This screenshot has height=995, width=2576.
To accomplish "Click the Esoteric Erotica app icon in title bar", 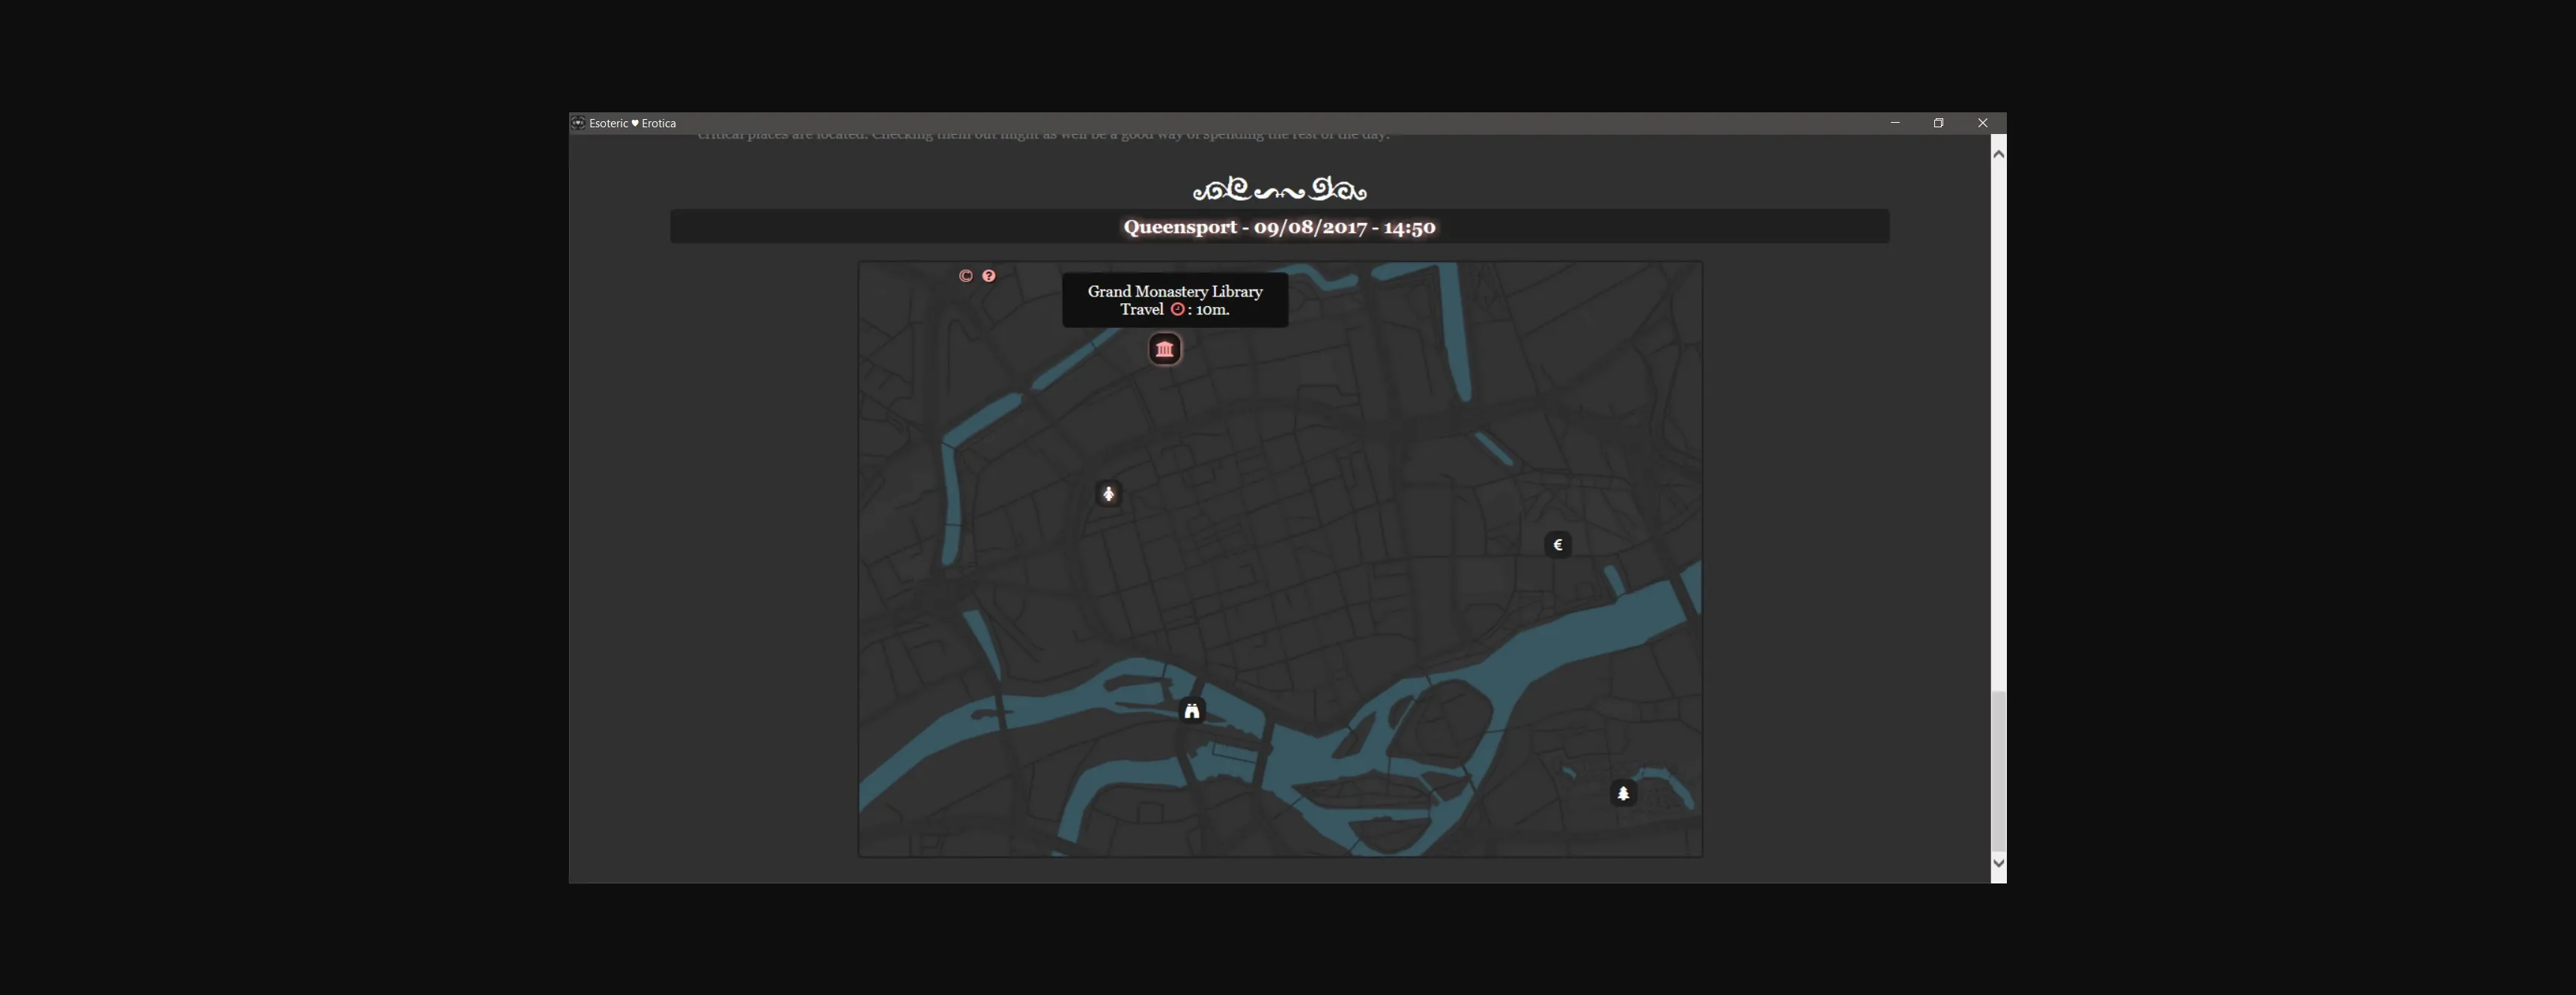I will [578, 123].
